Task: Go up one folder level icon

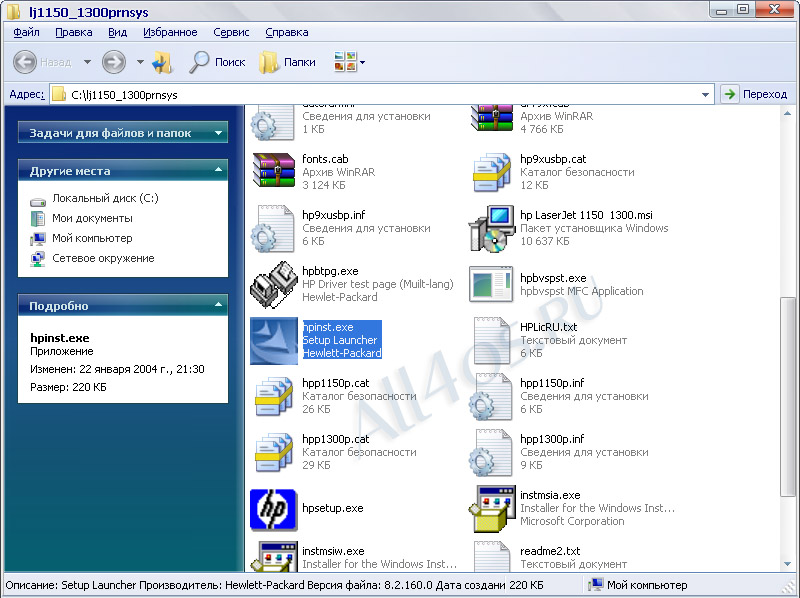Action: [163, 62]
